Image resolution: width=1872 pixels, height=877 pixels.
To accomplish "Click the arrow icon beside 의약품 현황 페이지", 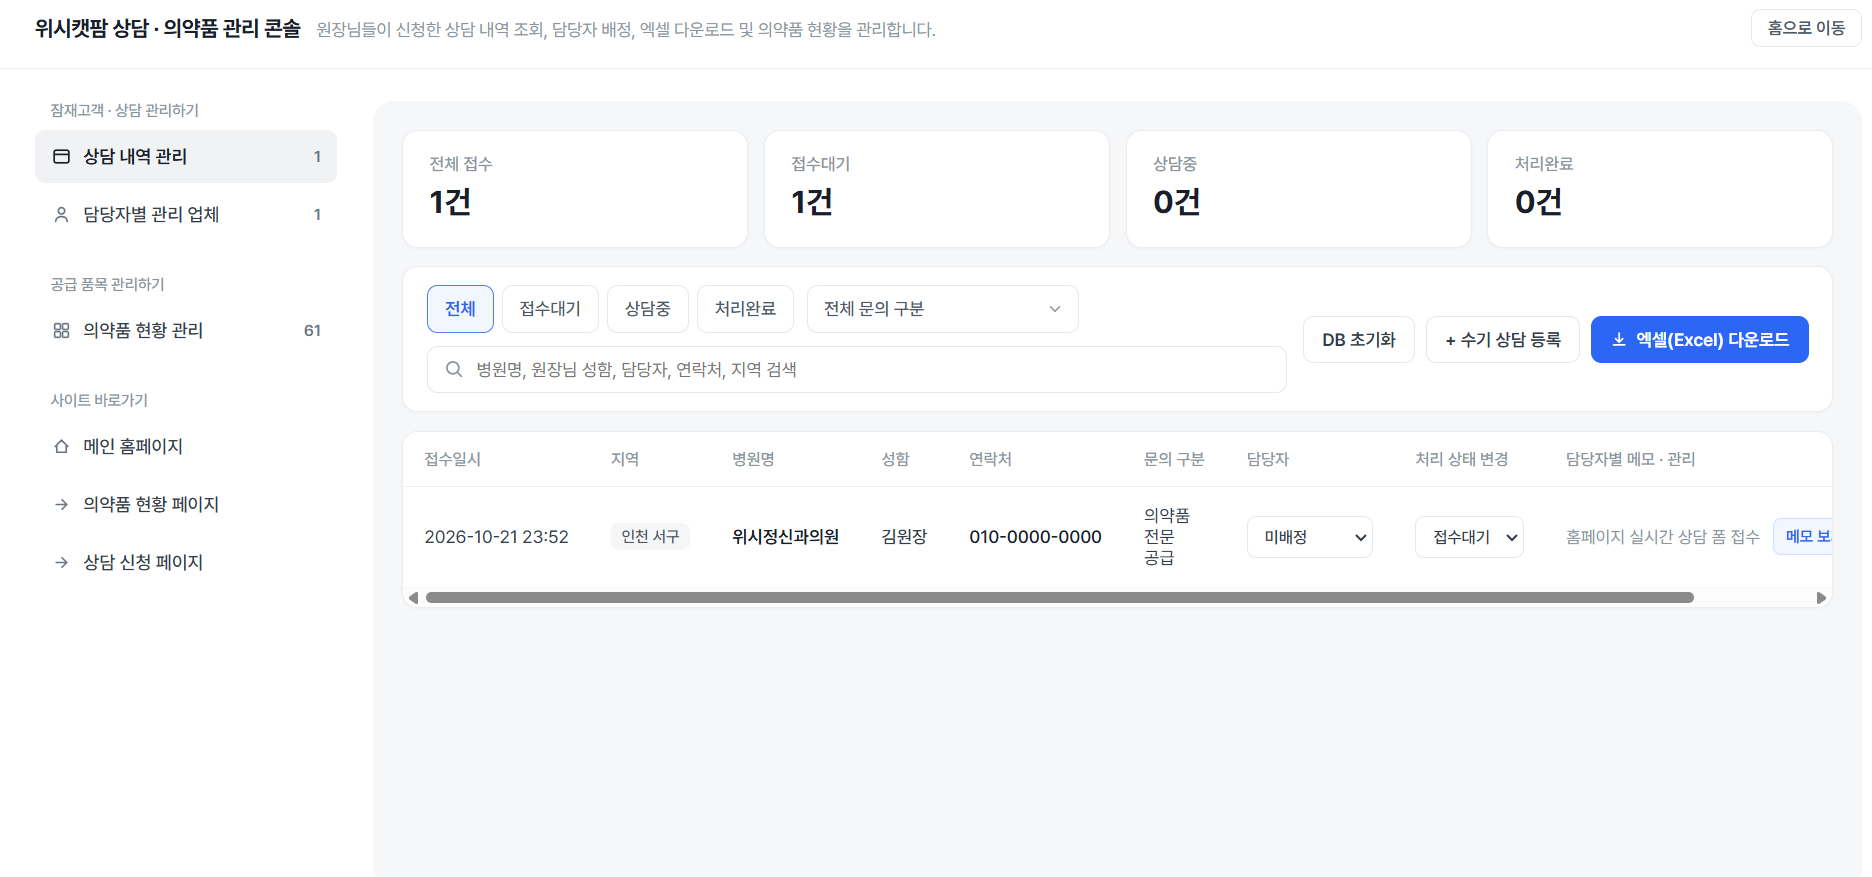I will coord(61,504).
